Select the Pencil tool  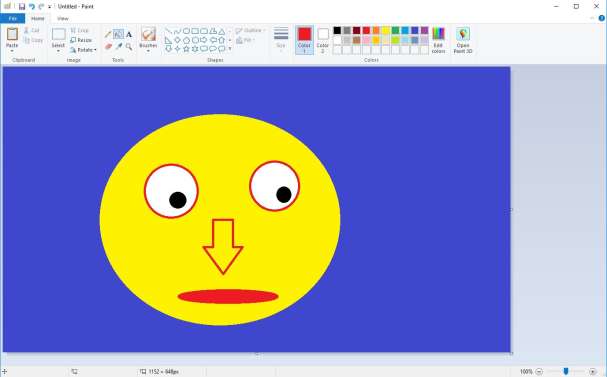coord(108,34)
